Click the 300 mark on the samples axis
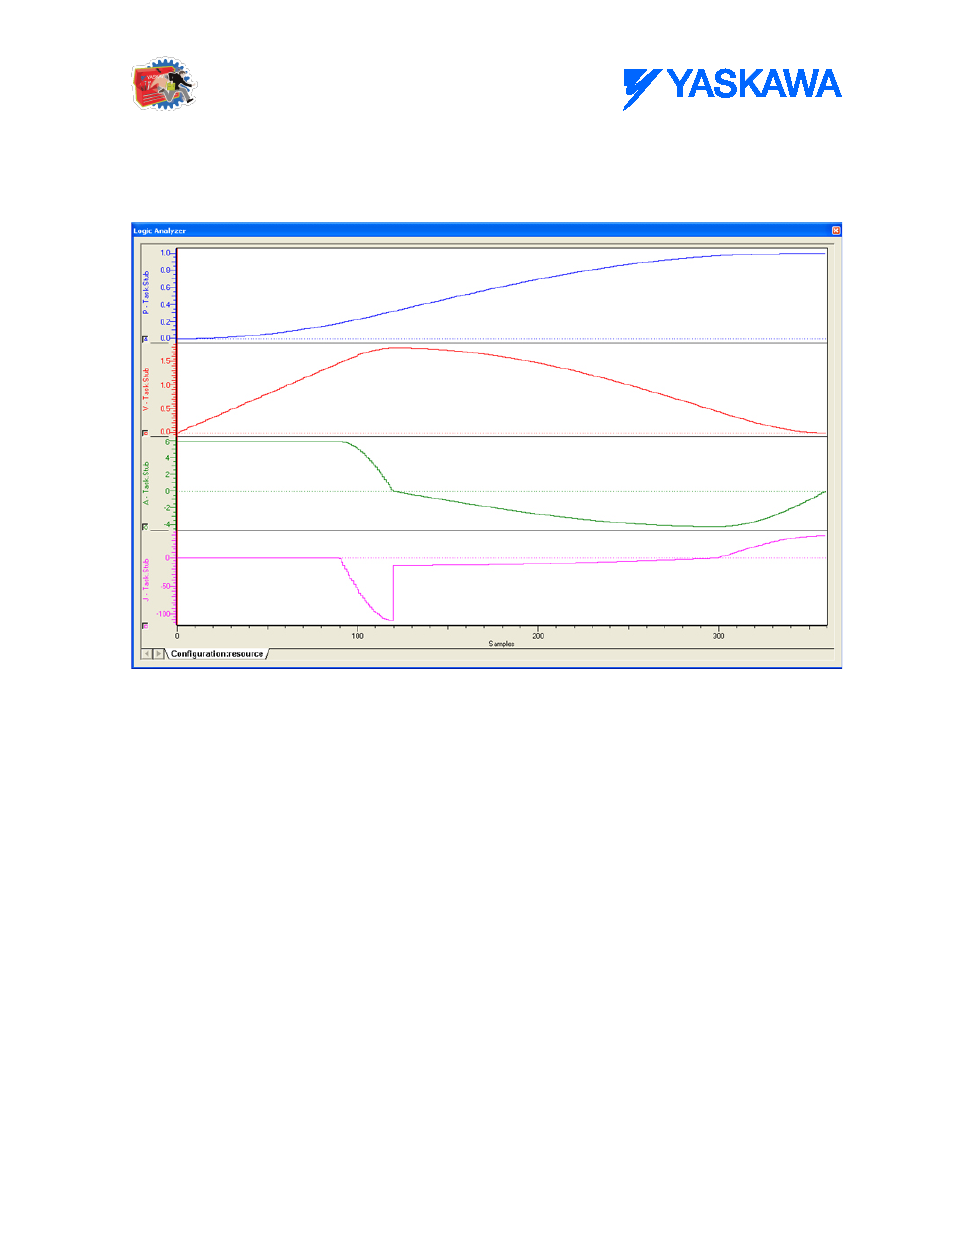 (718, 636)
